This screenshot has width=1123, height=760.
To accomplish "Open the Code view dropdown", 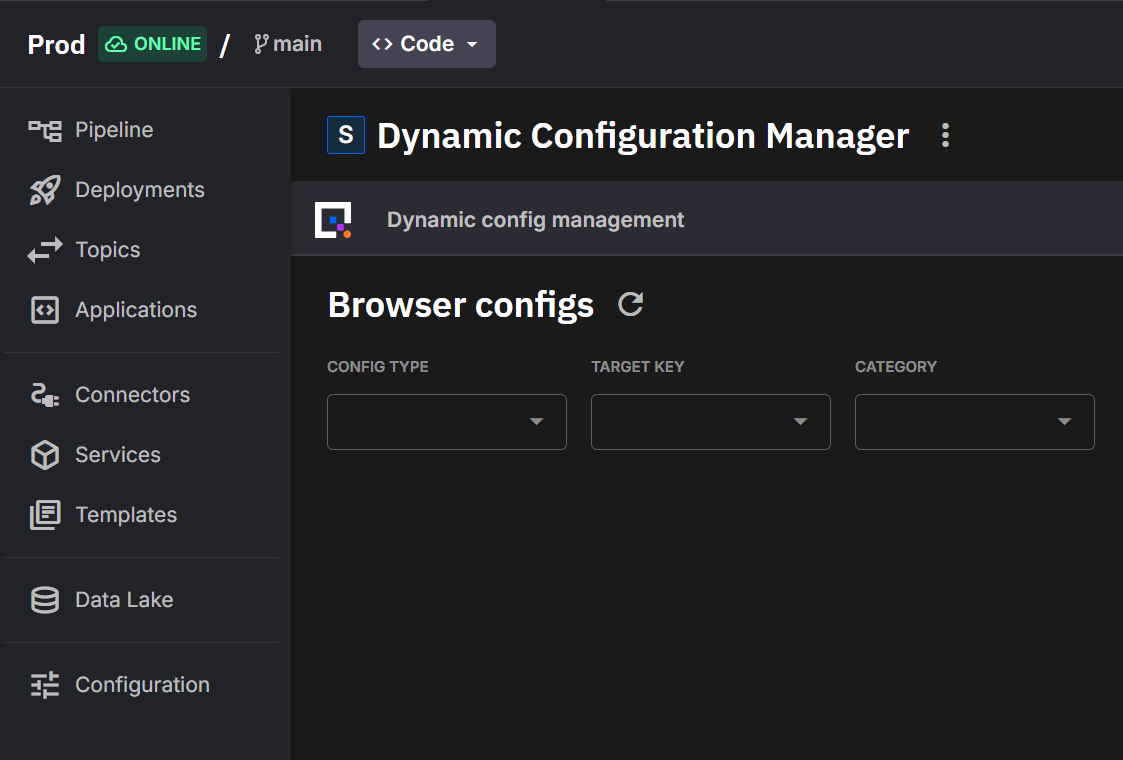I will click(x=426, y=44).
